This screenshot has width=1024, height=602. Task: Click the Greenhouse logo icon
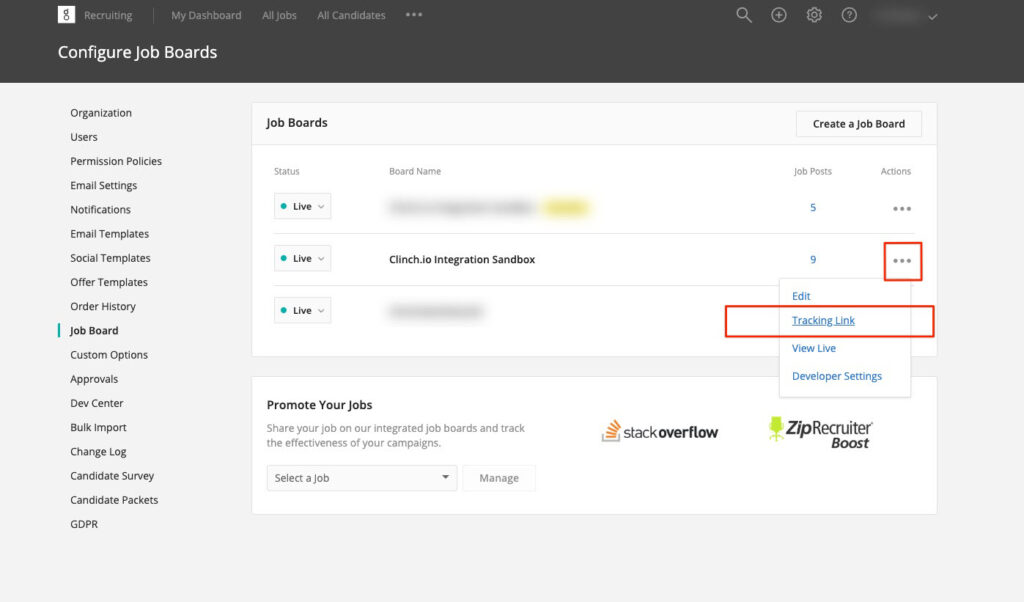(x=66, y=15)
